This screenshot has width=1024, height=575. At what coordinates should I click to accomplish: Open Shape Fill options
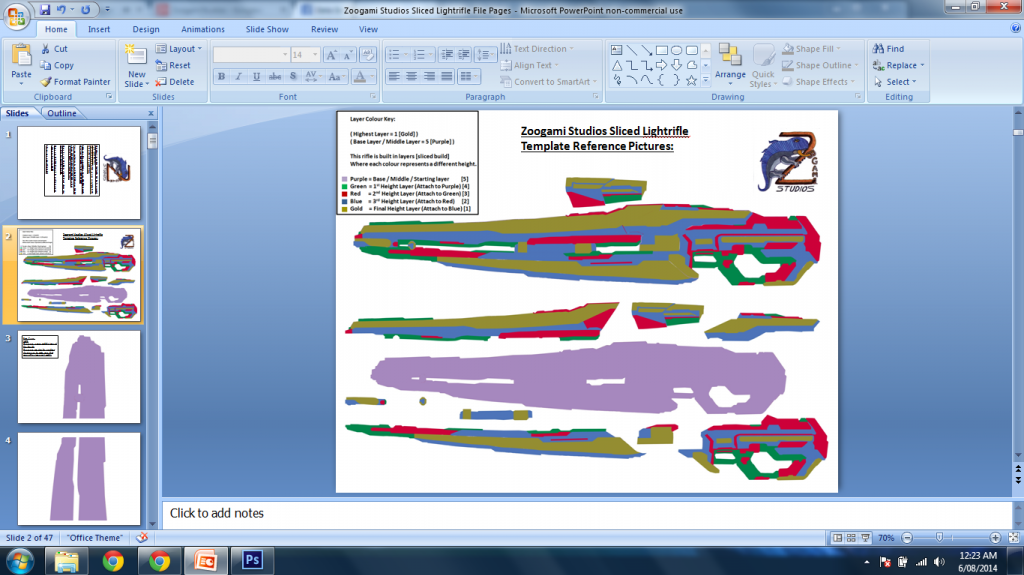click(x=812, y=48)
